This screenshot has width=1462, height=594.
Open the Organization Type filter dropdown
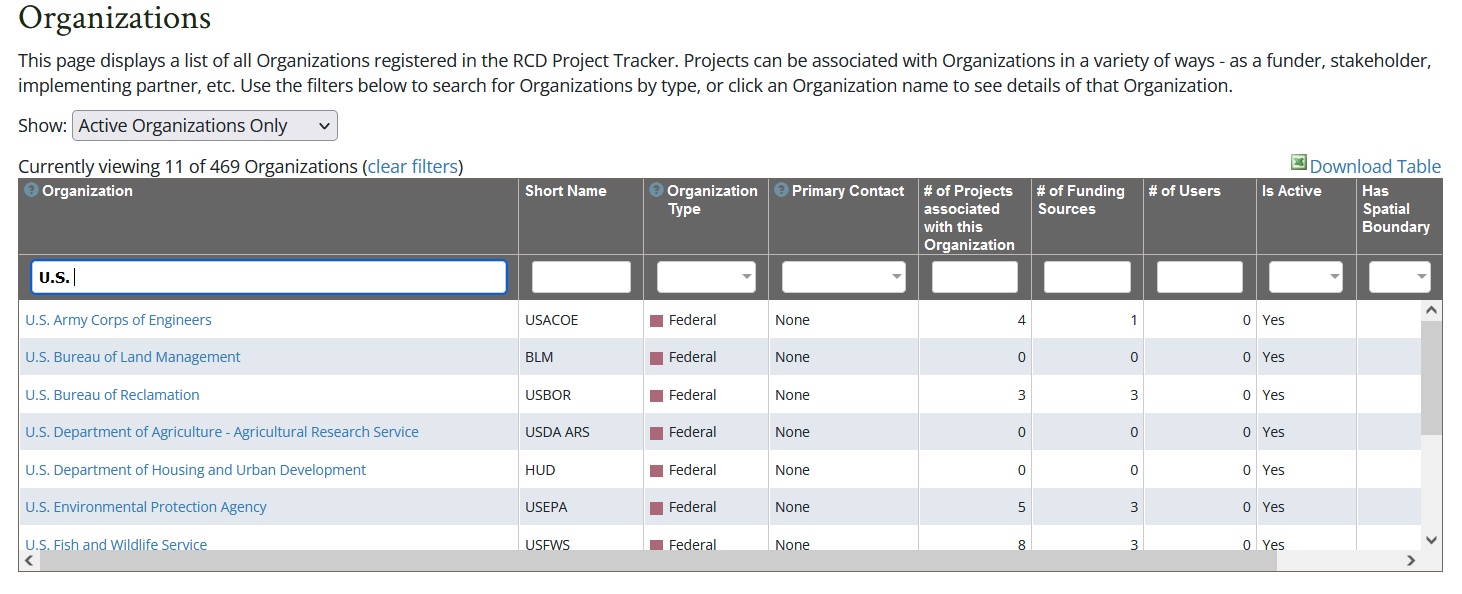tap(706, 277)
